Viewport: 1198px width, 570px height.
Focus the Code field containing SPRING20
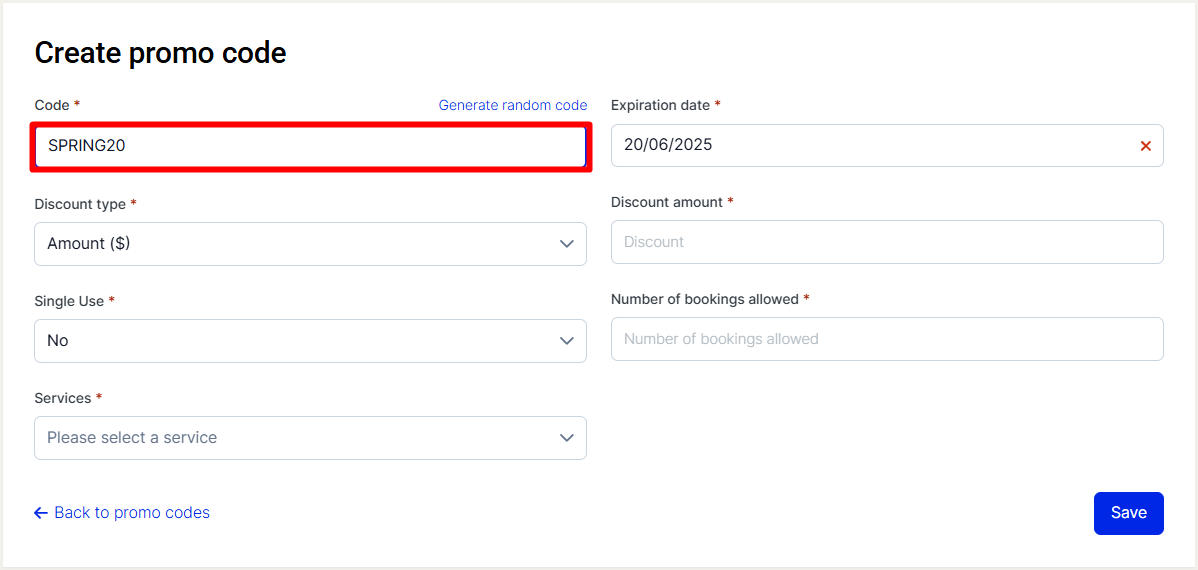click(x=310, y=146)
